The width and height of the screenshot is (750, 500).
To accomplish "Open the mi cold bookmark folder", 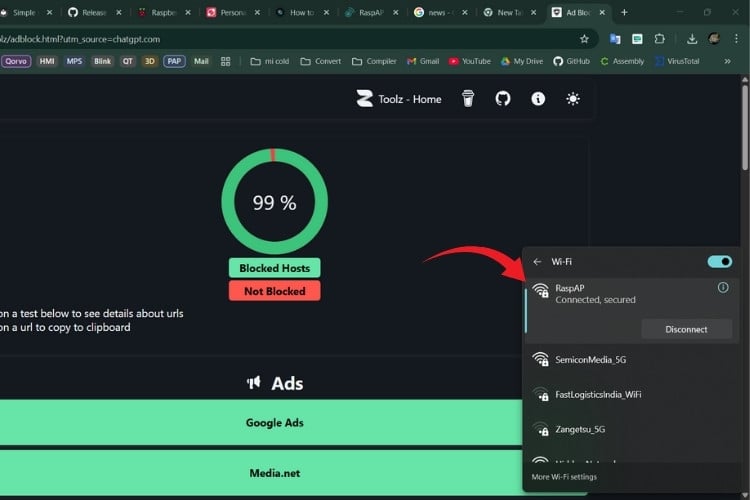I will 270,61.
